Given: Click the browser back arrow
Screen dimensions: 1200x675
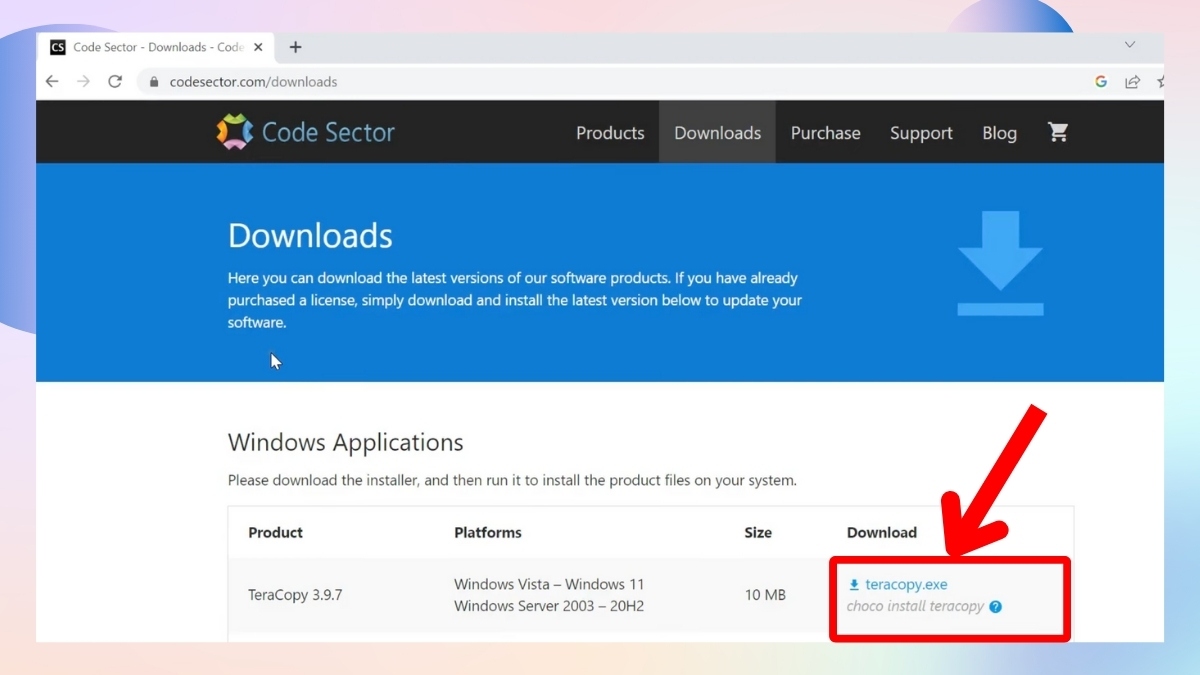Looking at the screenshot, I should point(52,82).
